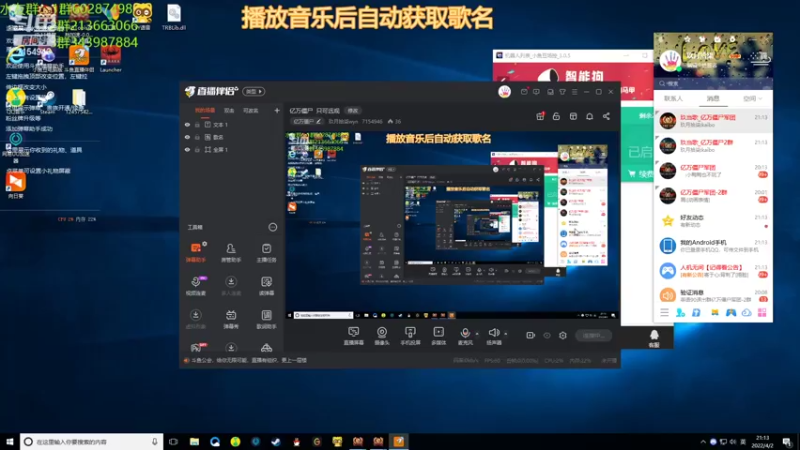Click the 客服 customer service icon

[x=654, y=338]
